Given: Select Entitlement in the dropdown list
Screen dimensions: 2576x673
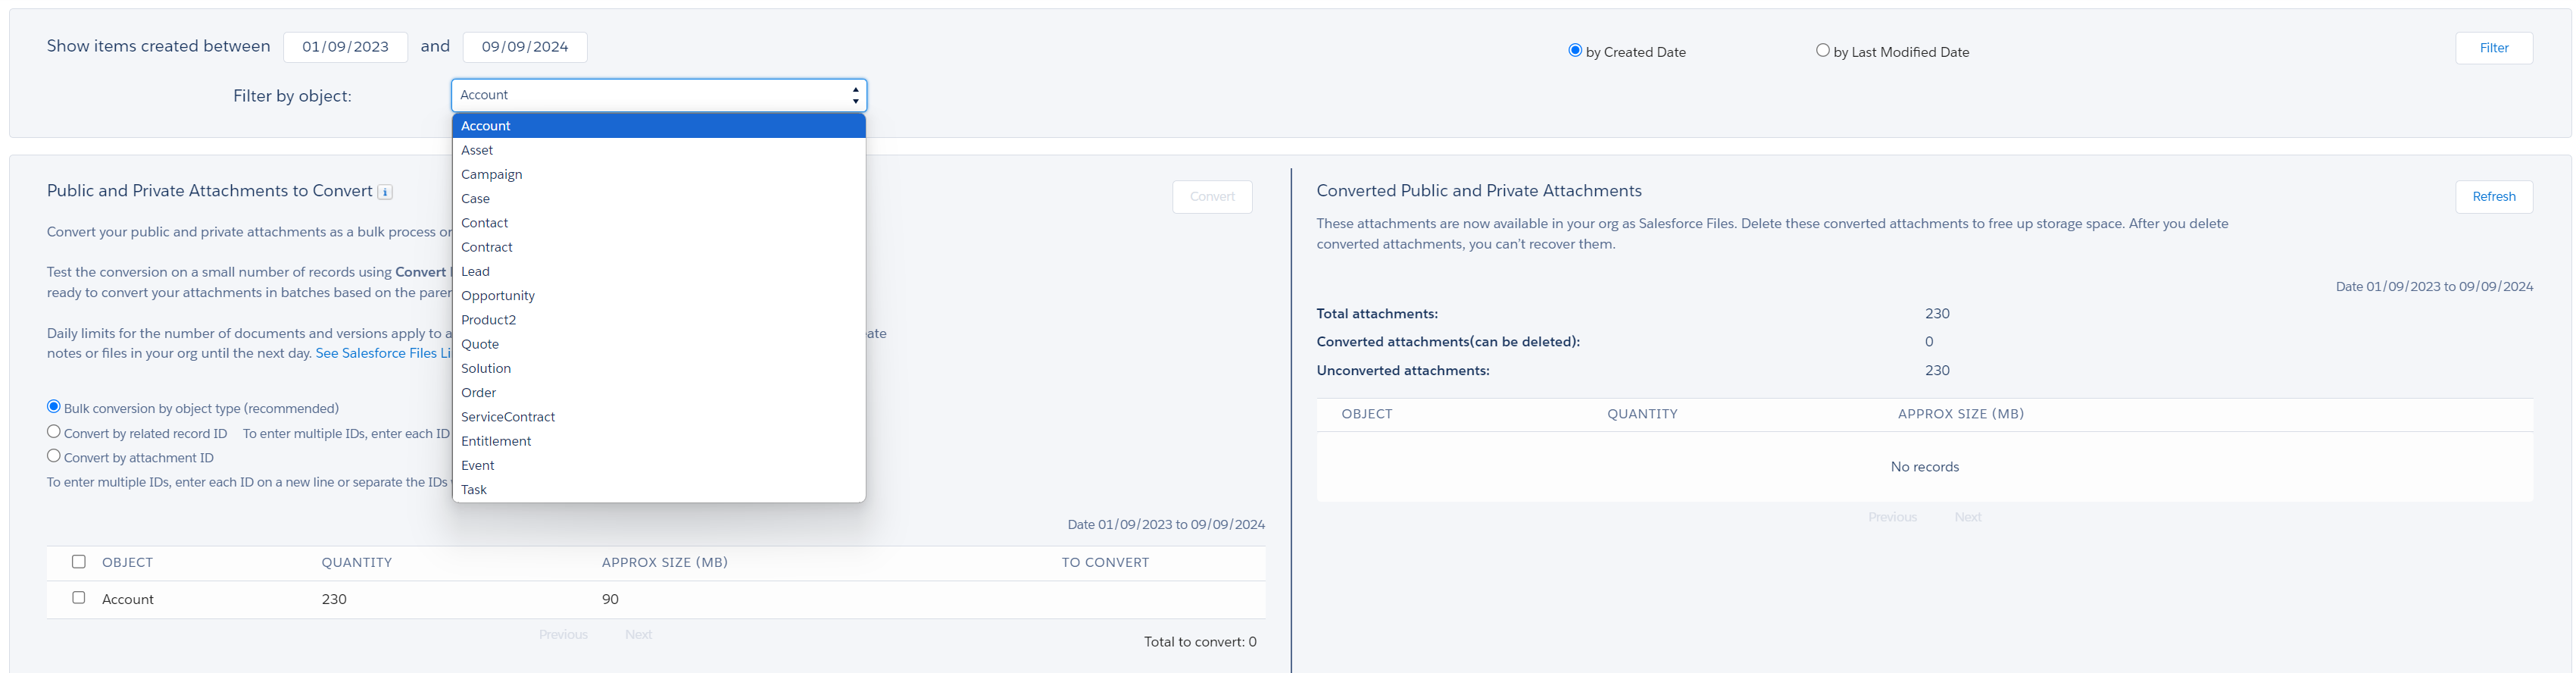Looking at the screenshot, I should (x=659, y=441).
